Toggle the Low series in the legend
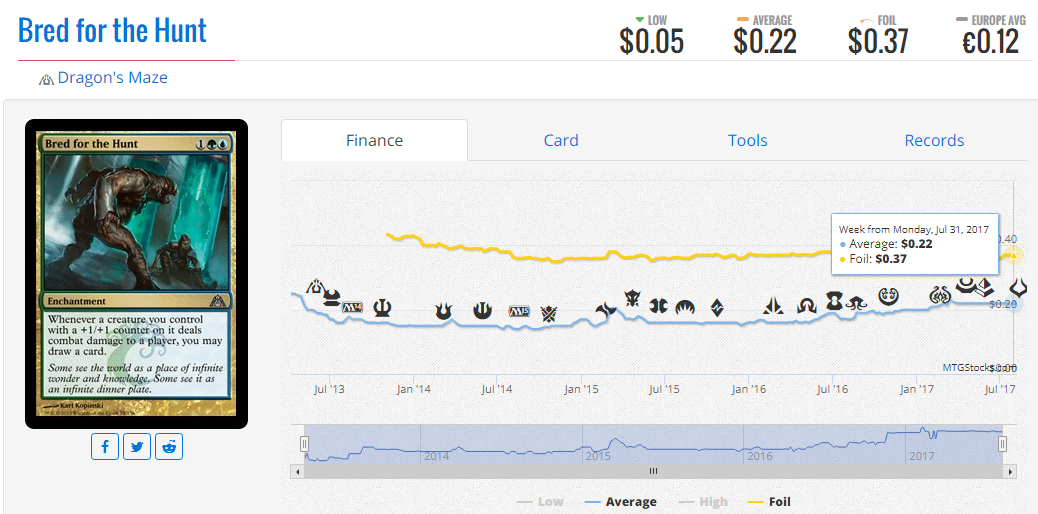 [x=541, y=502]
